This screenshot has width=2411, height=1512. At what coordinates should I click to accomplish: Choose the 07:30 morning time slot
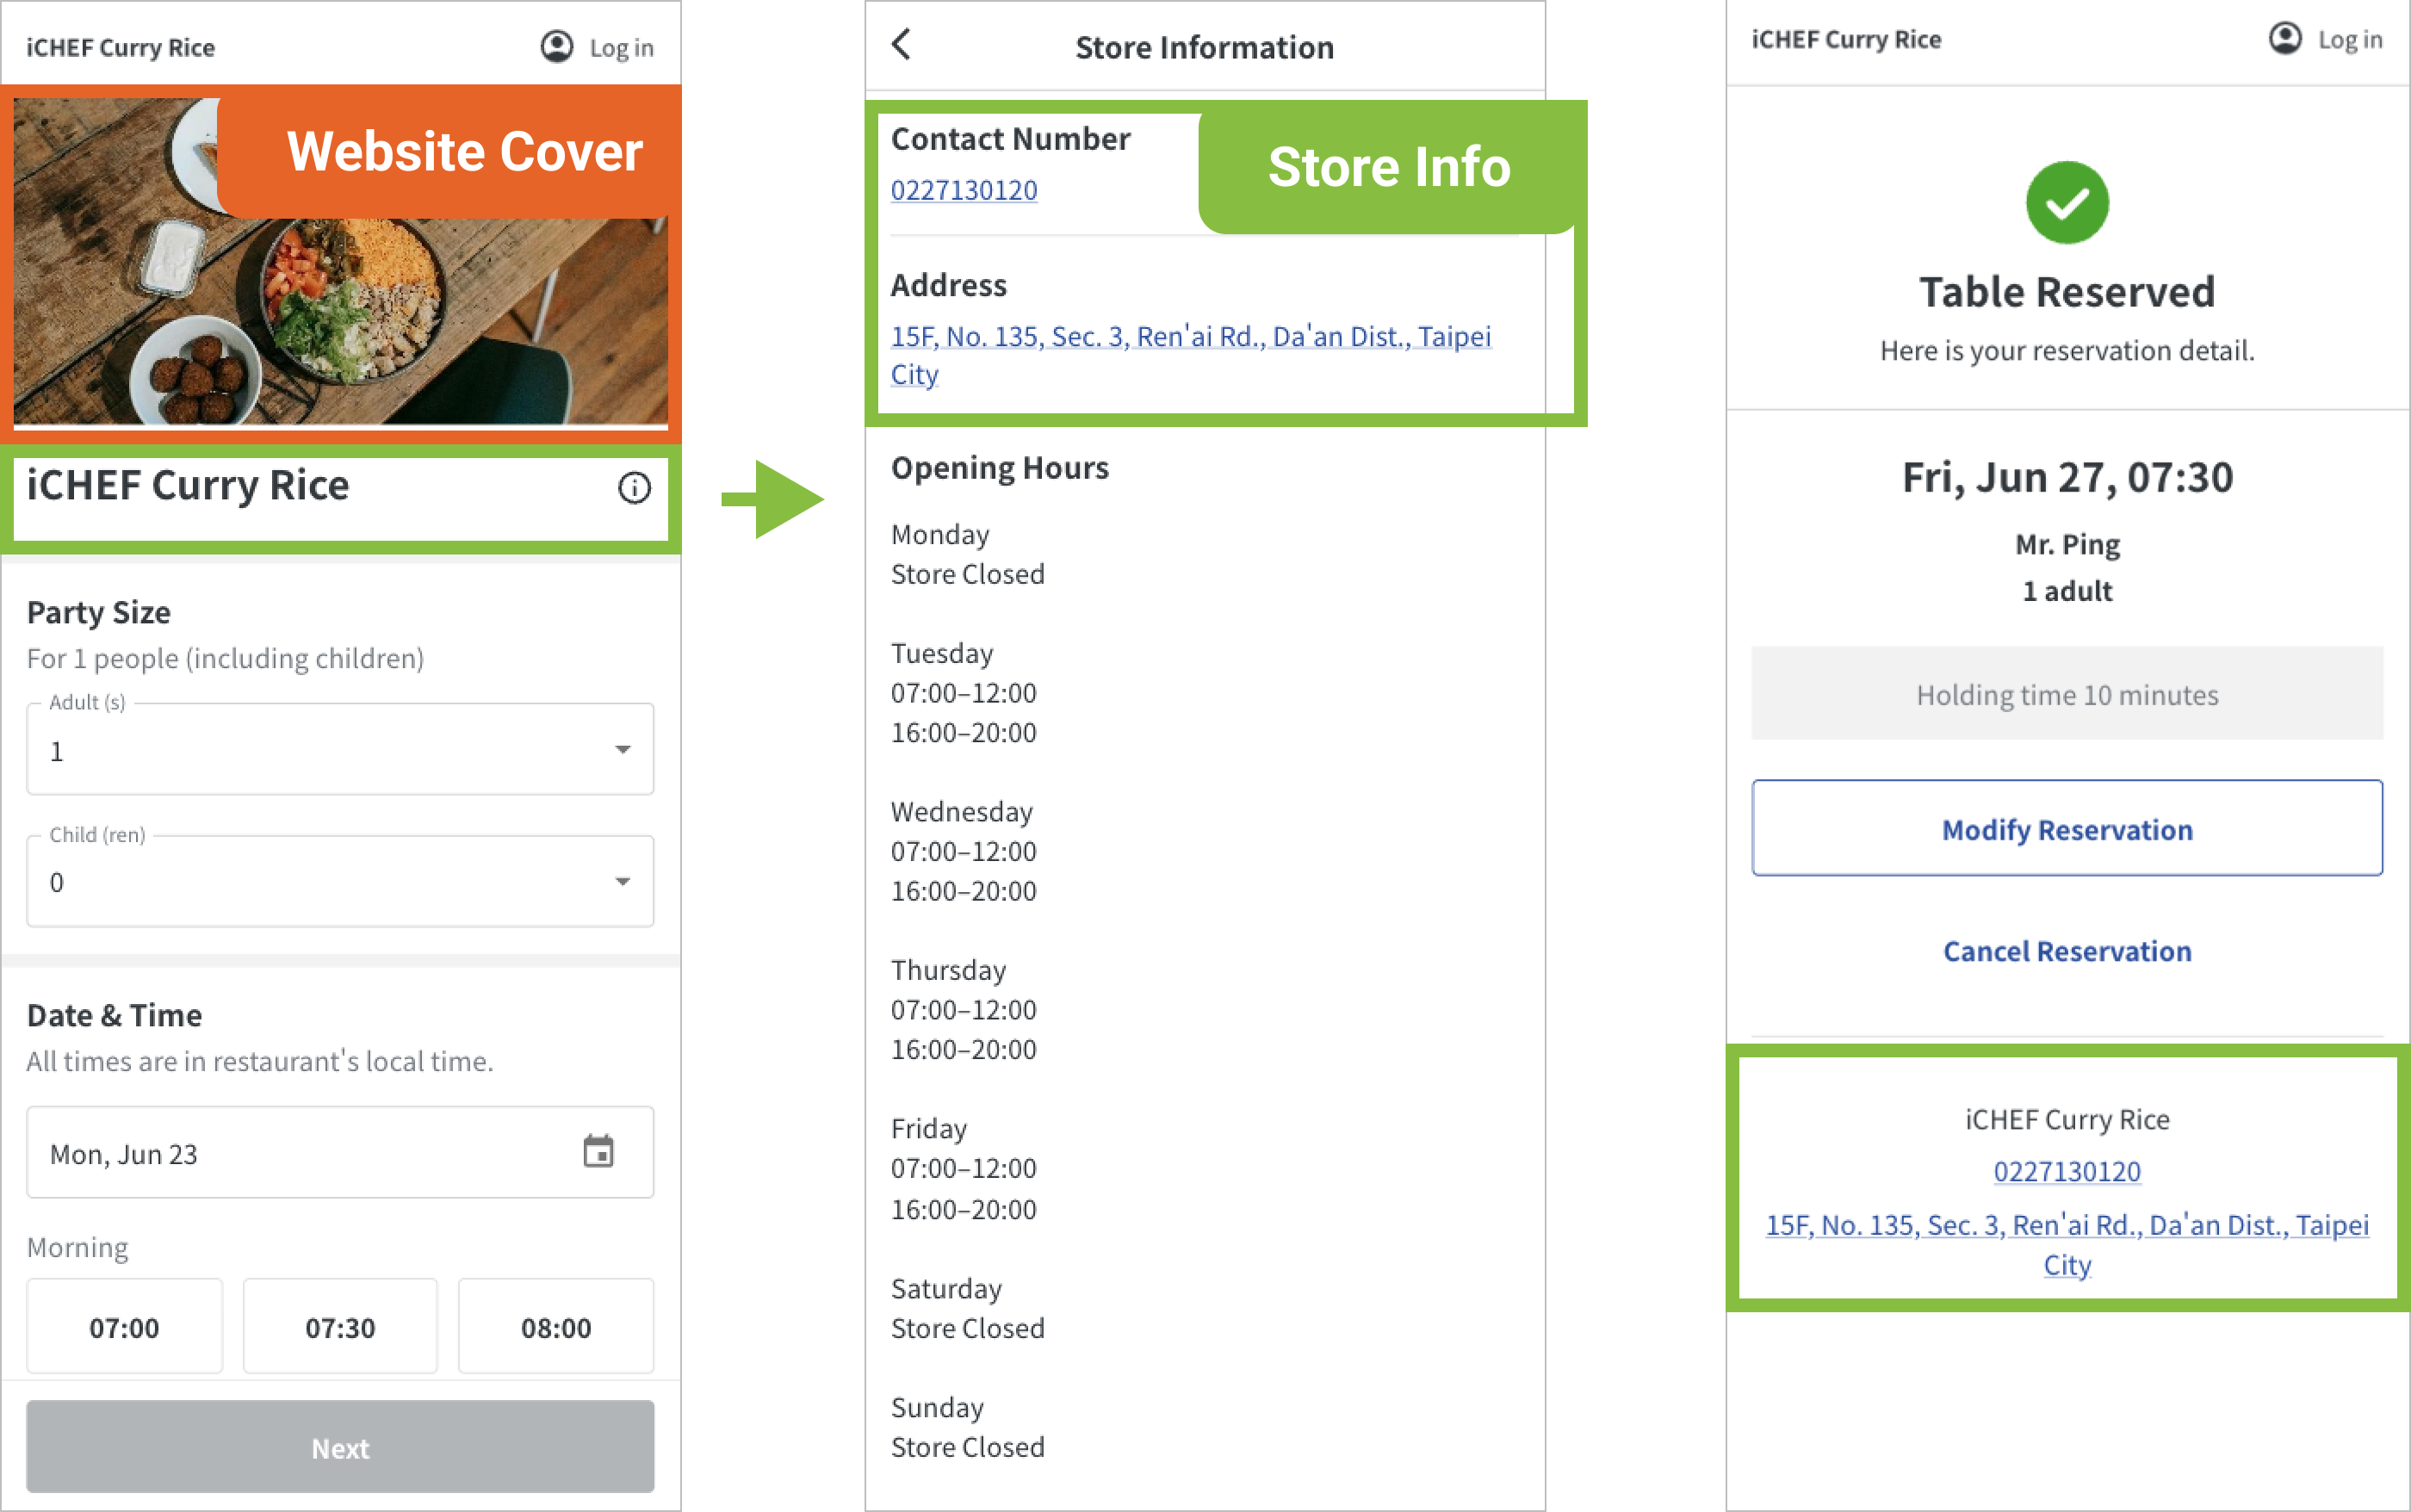[x=340, y=1327]
